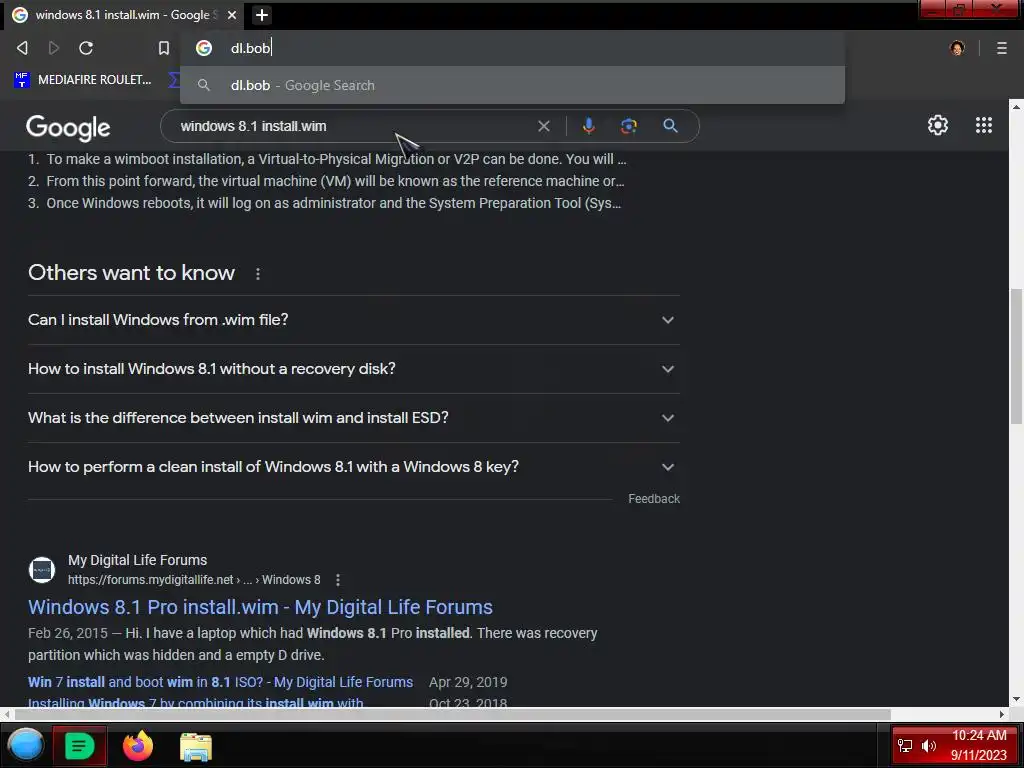1024x768 pixels.
Task: Open the green notes app in taskbar
Action: (x=79, y=746)
